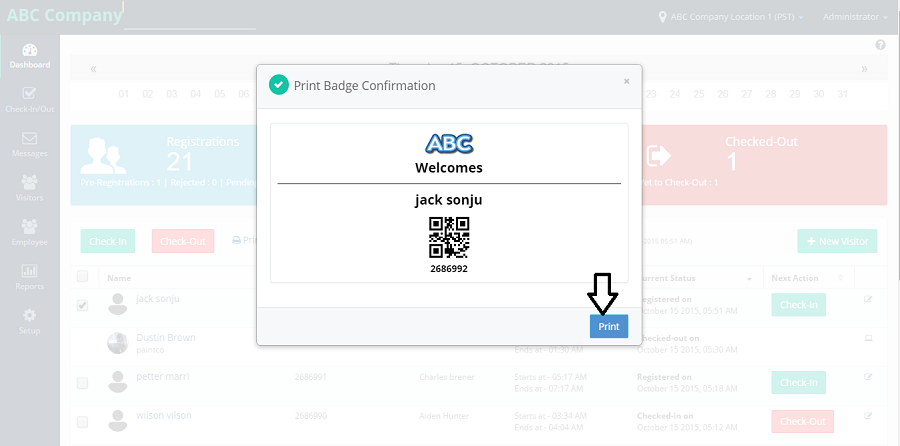Click the red Check-Out button above table
900x446 pixels.
click(183, 241)
